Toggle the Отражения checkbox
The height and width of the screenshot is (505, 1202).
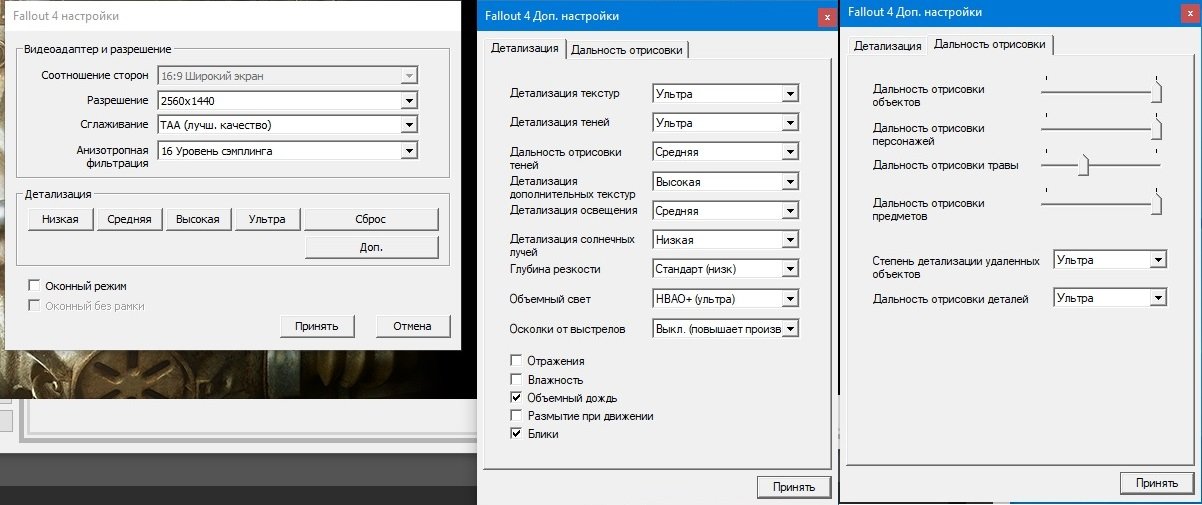[516, 361]
